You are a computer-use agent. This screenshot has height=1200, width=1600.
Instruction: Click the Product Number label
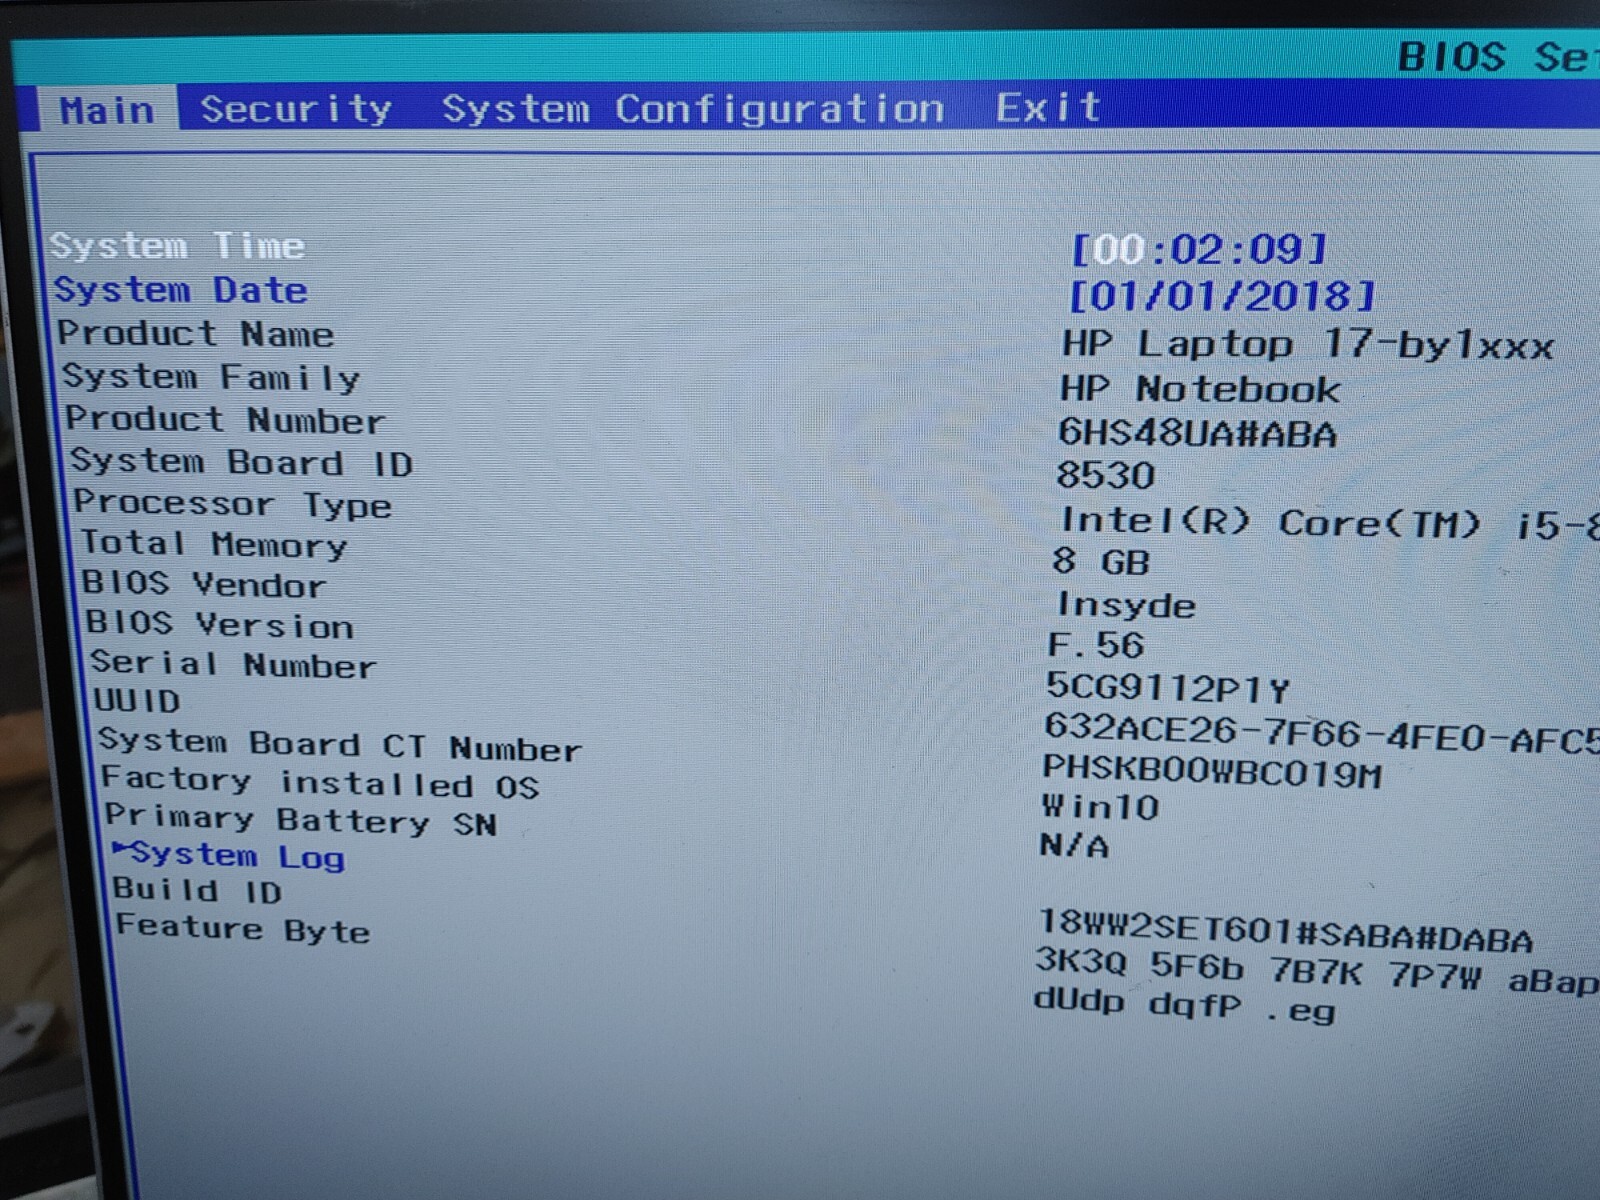[x=225, y=420]
